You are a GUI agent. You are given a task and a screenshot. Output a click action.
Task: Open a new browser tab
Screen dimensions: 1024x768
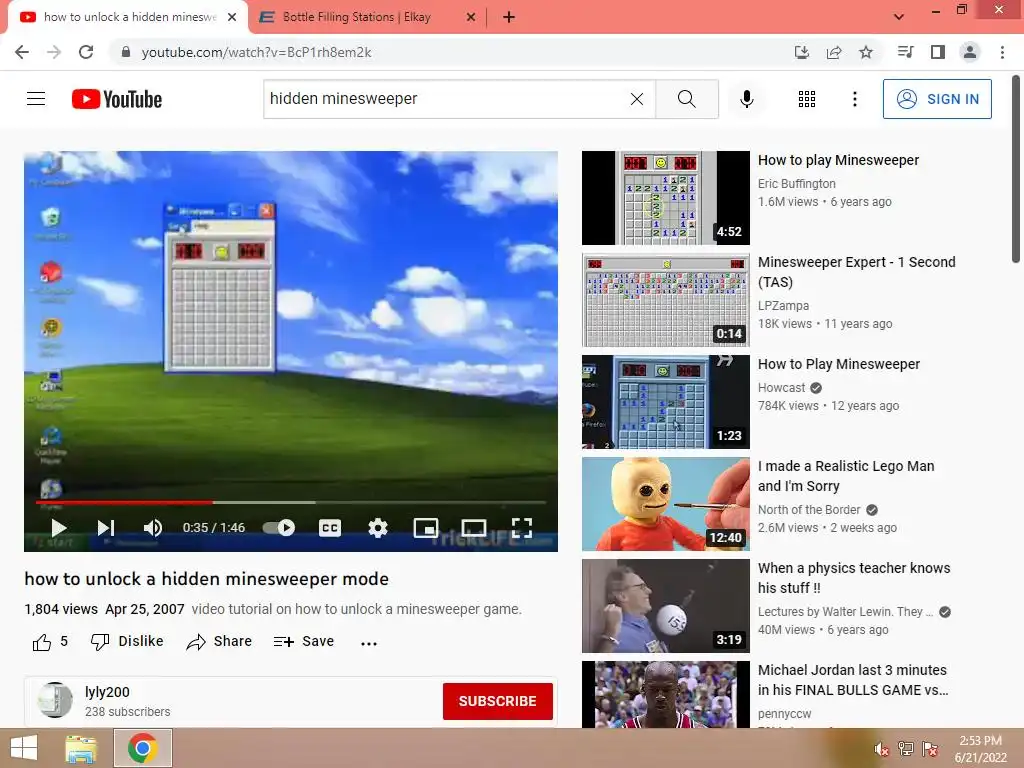tap(509, 17)
